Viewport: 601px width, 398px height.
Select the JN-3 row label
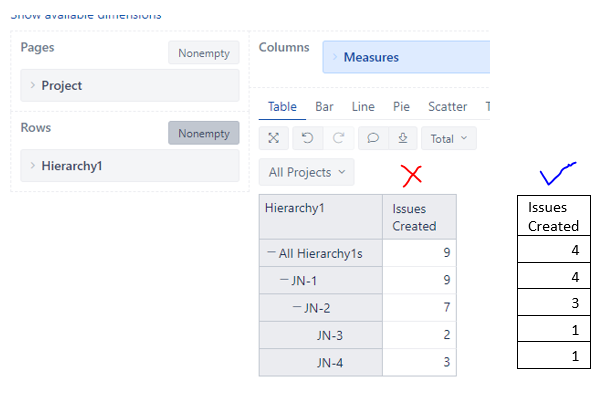click(x=330, y=336)
